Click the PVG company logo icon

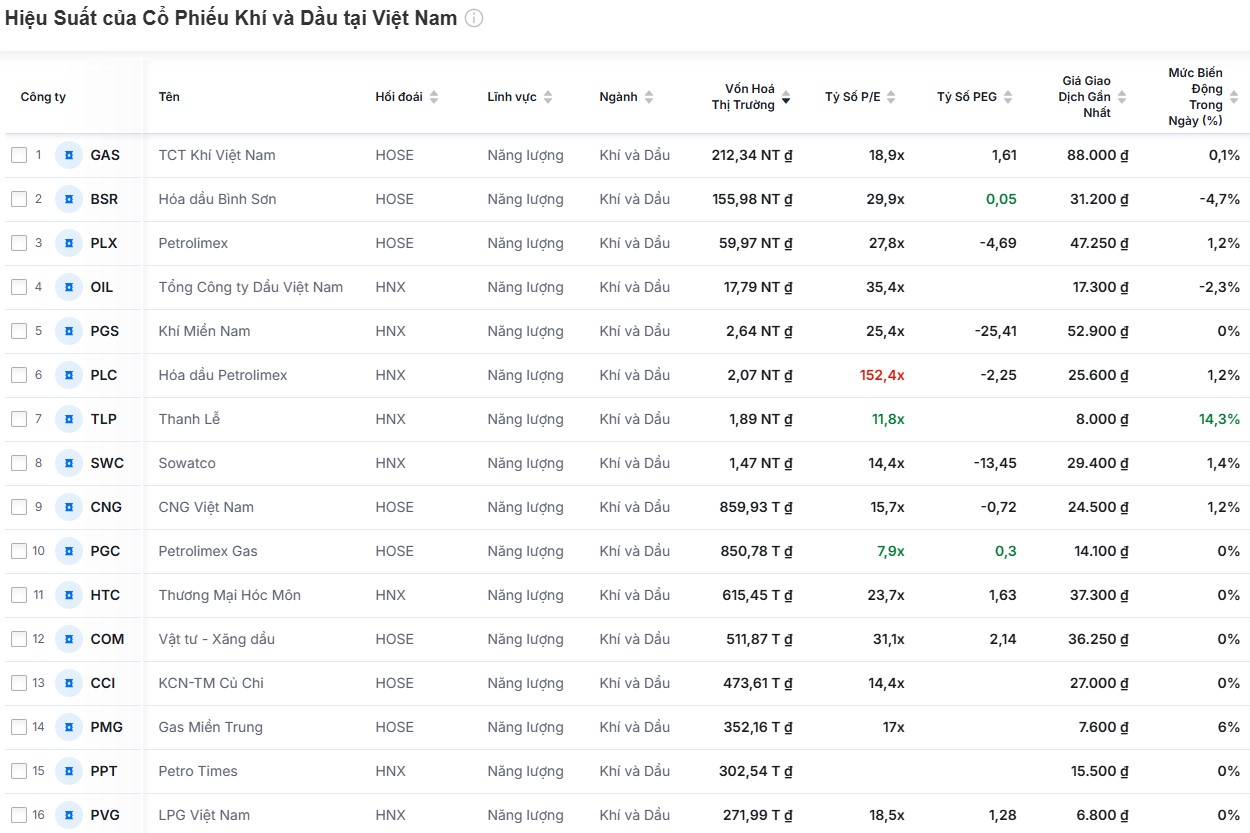69,815
